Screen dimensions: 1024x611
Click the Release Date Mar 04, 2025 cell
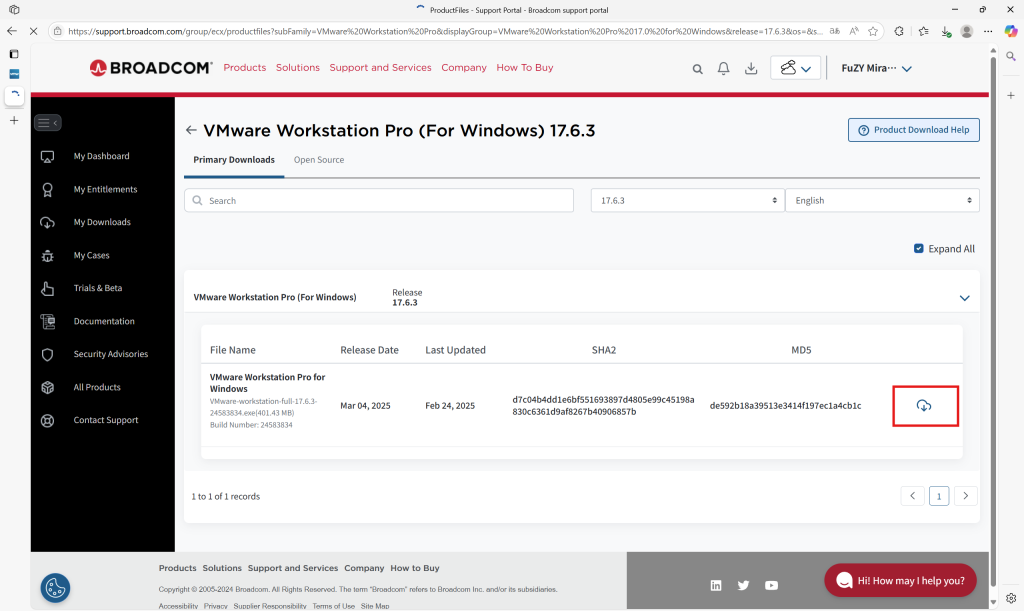(365, 406)
